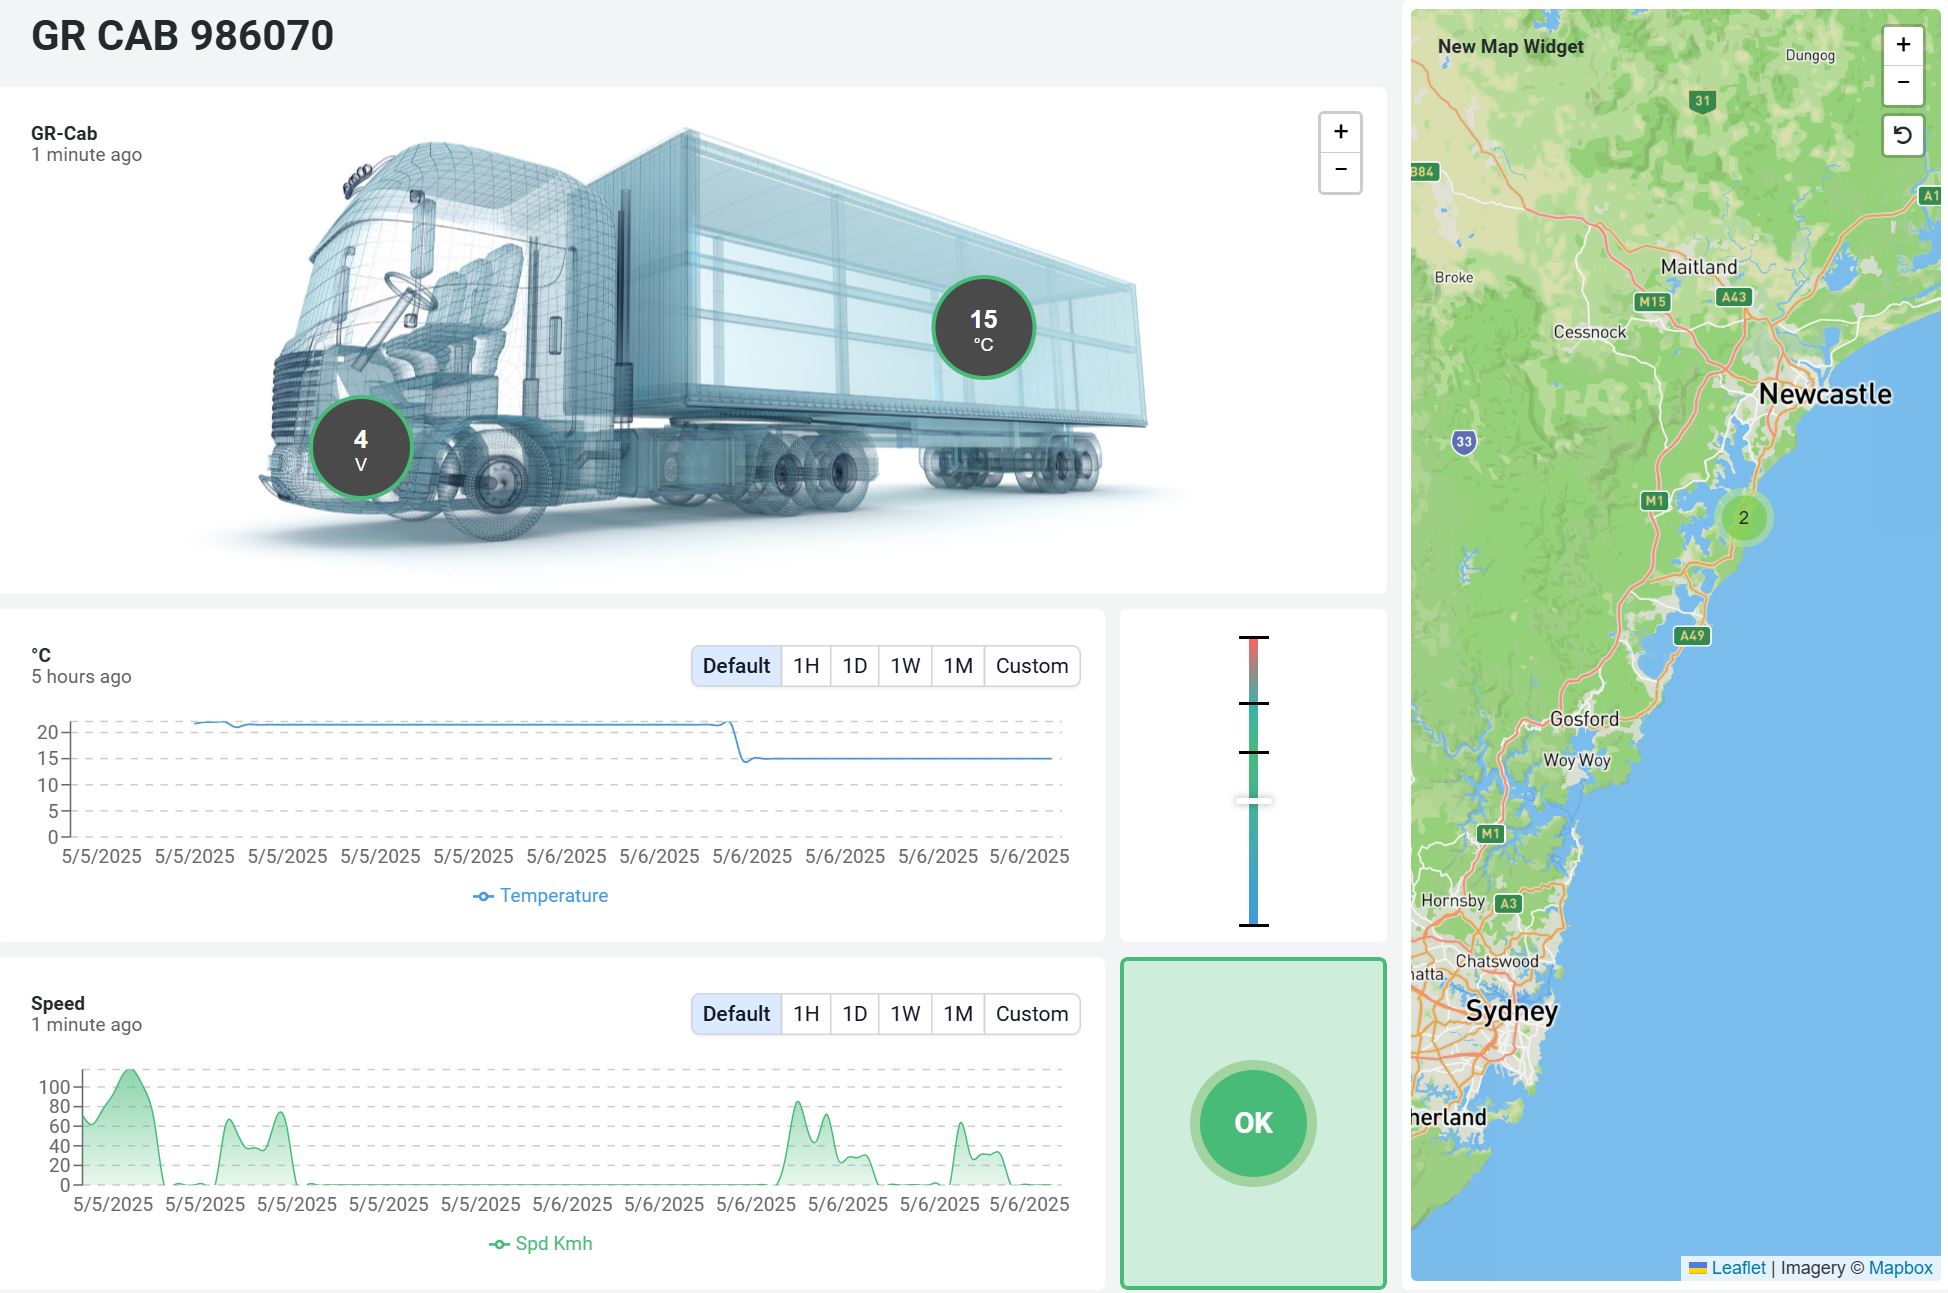Click the Gosford label on the map
Viewport: 1948px width, 1293px height.
click(1584, 719)
